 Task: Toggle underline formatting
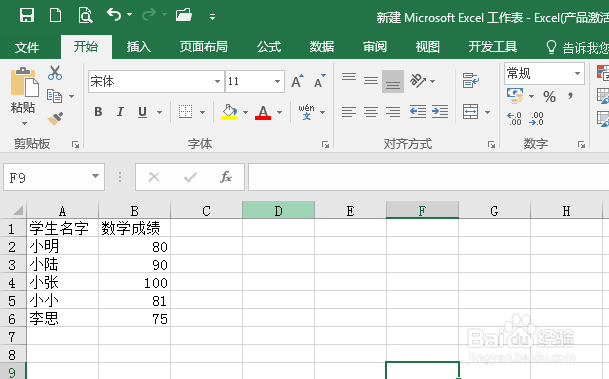coord(143,112)
